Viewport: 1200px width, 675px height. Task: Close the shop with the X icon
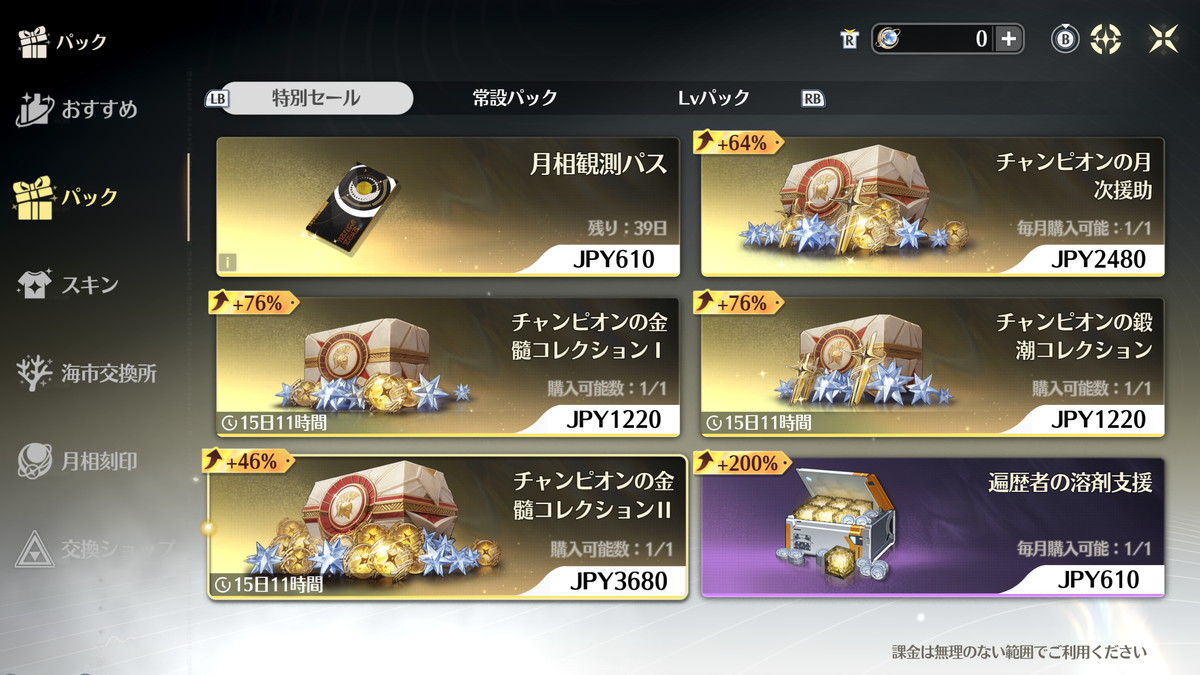tap(1163, 39)
